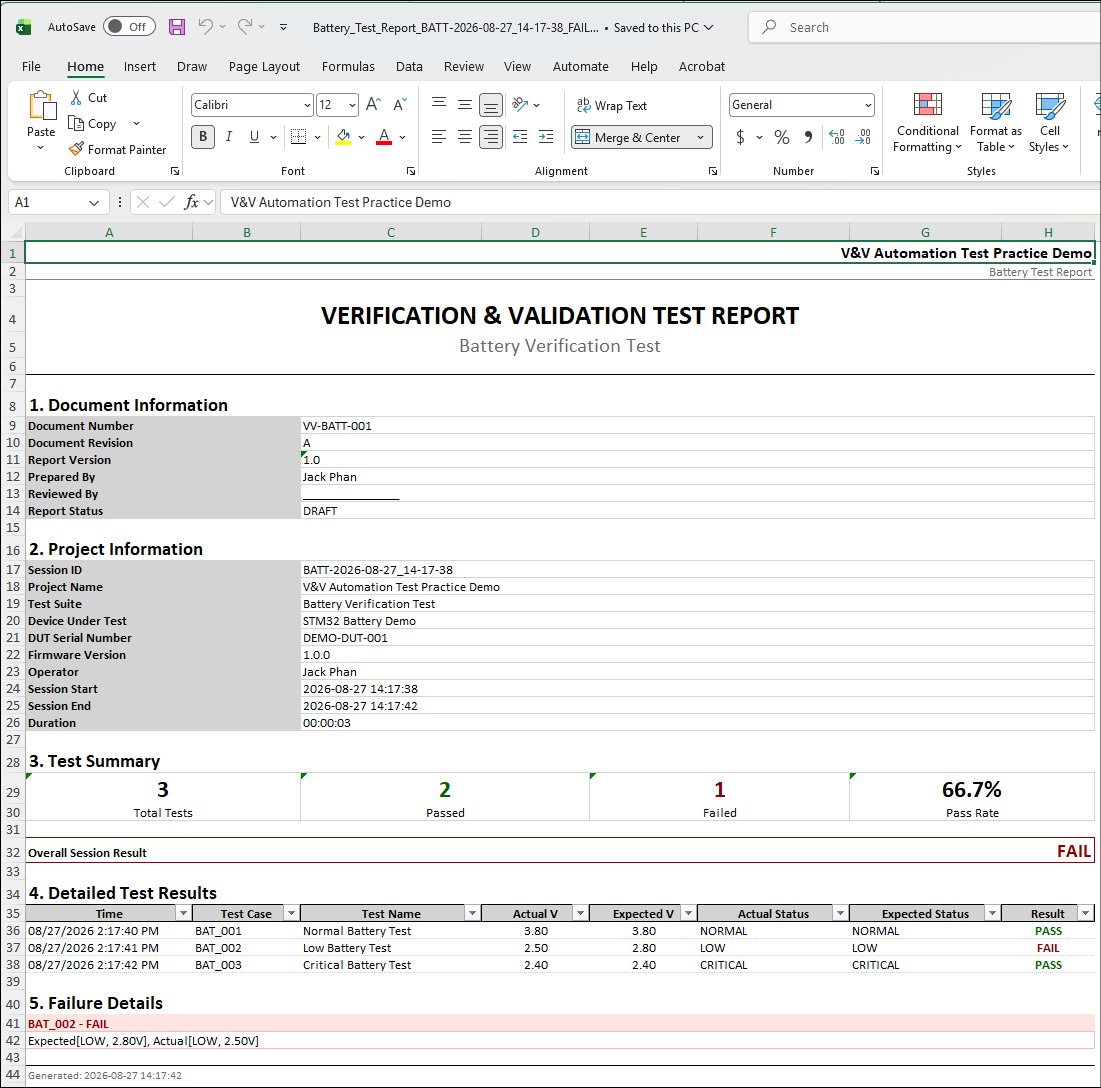The width and height of the screenshot is (1101, 1088).
Task: Open the Test Case filter dropdown
Action: coord(291,913)
